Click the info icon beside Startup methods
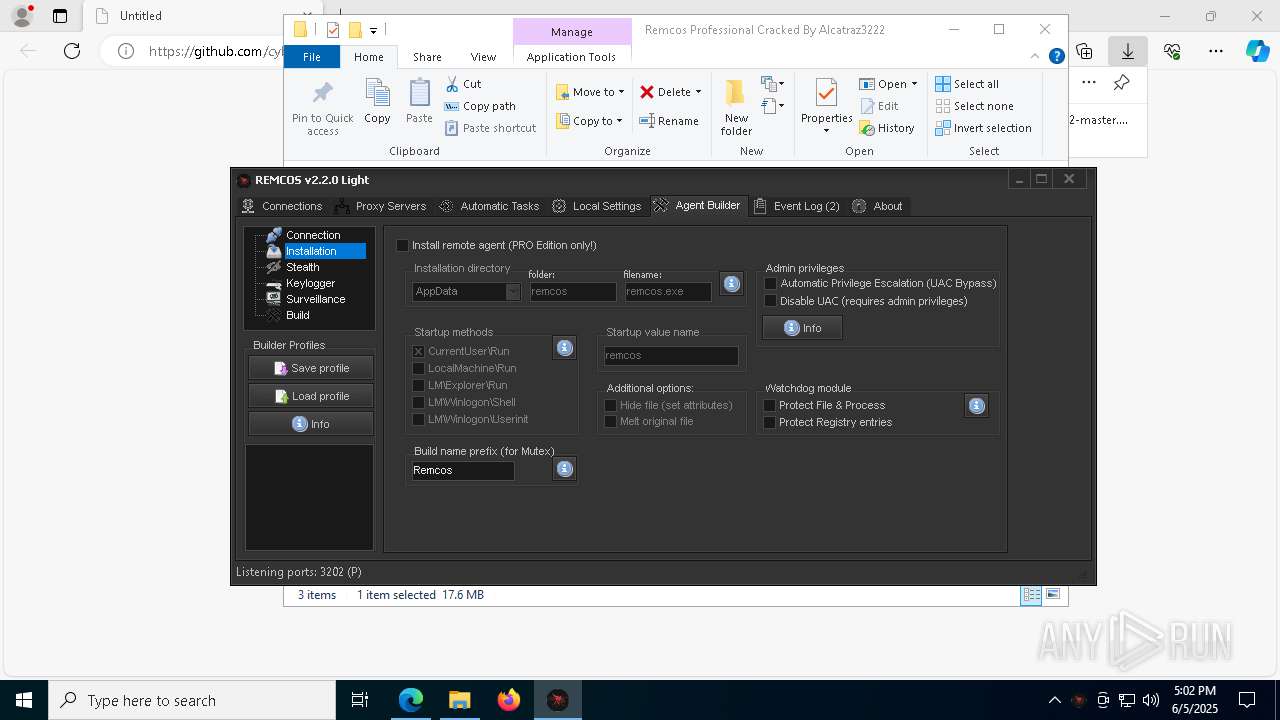Viewport: 1280px width, 720px height. (565, 348)
